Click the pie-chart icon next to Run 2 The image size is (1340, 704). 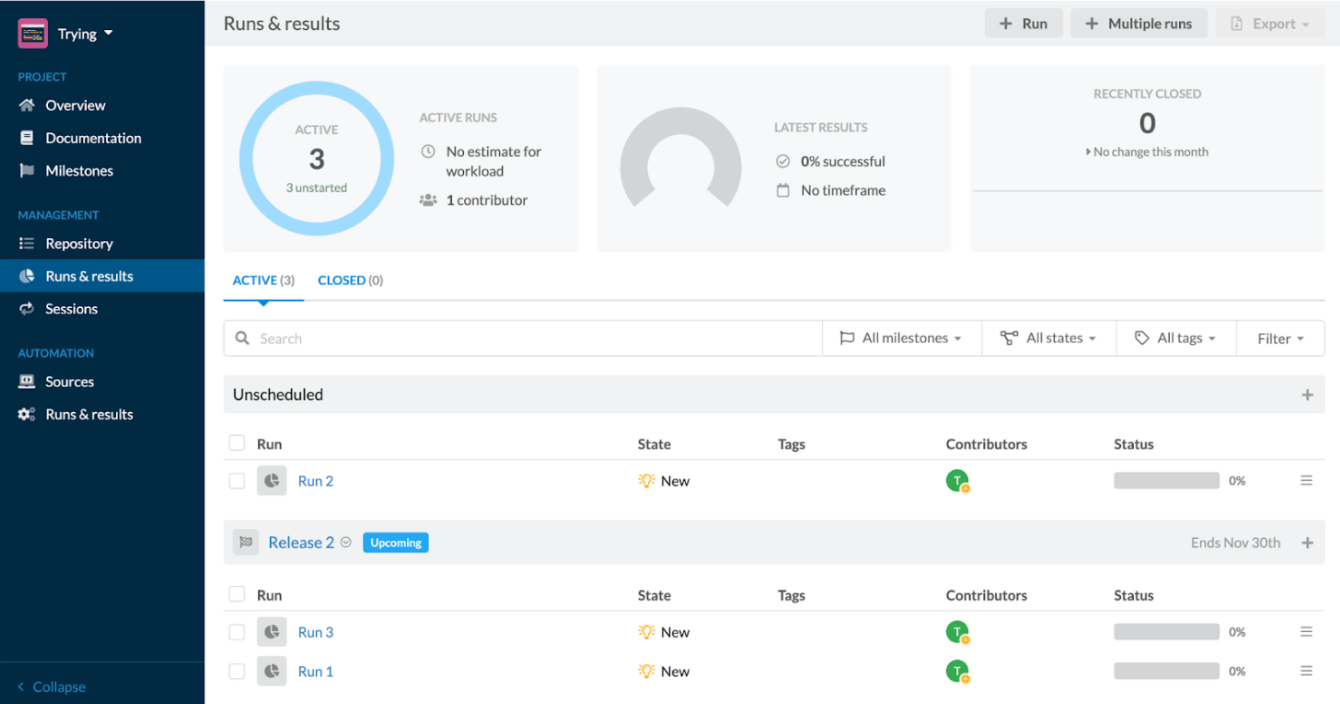coord(271,480)
